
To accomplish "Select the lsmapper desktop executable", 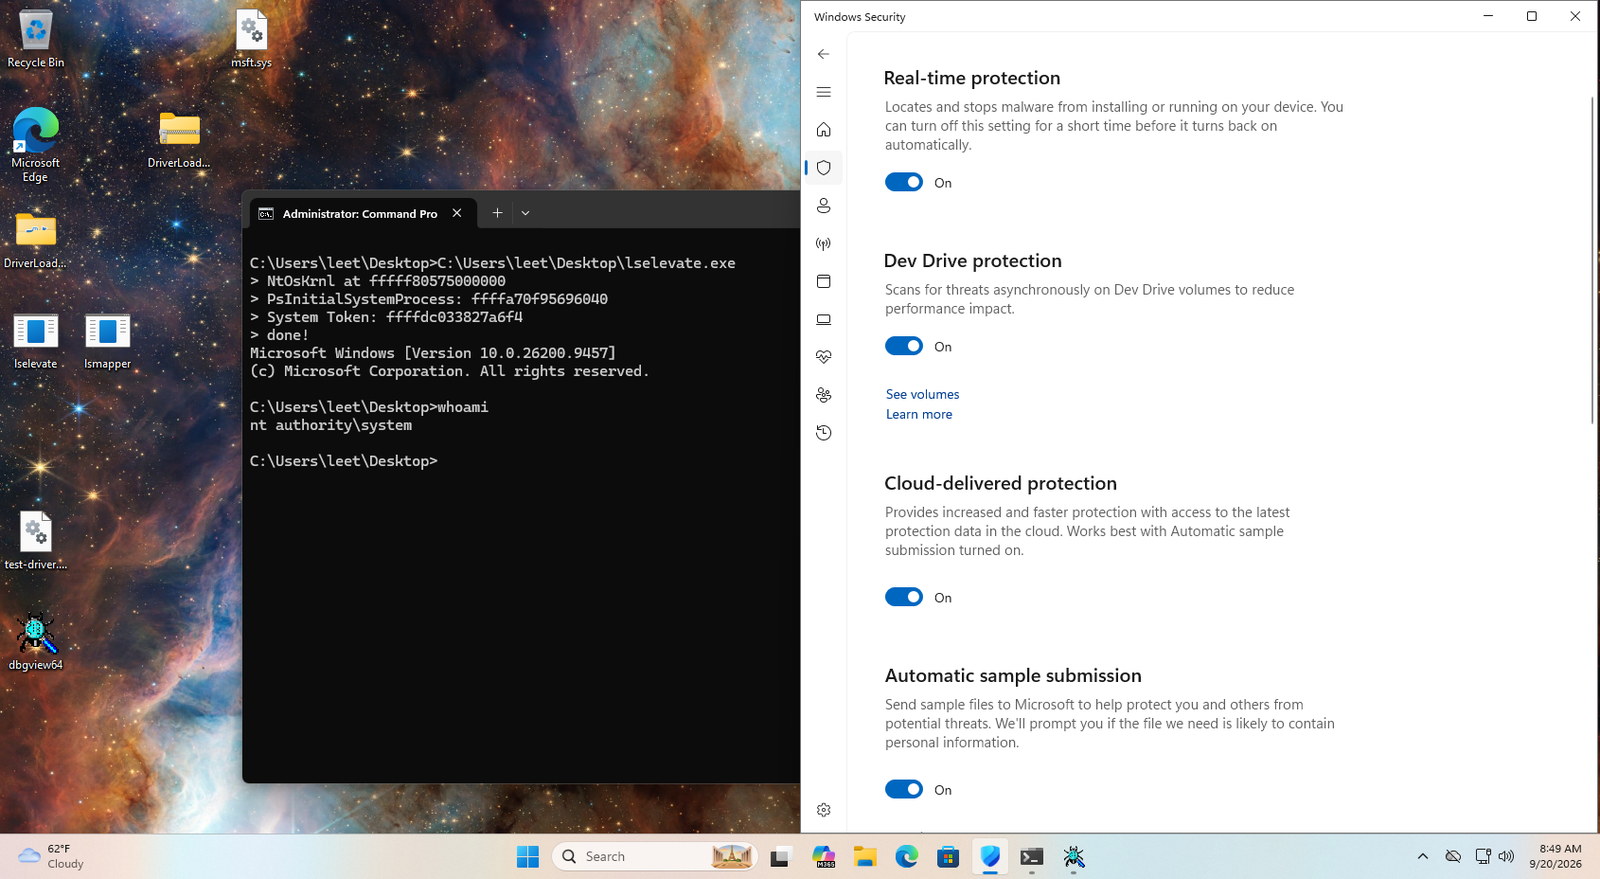I will click(x=107, y=341).
